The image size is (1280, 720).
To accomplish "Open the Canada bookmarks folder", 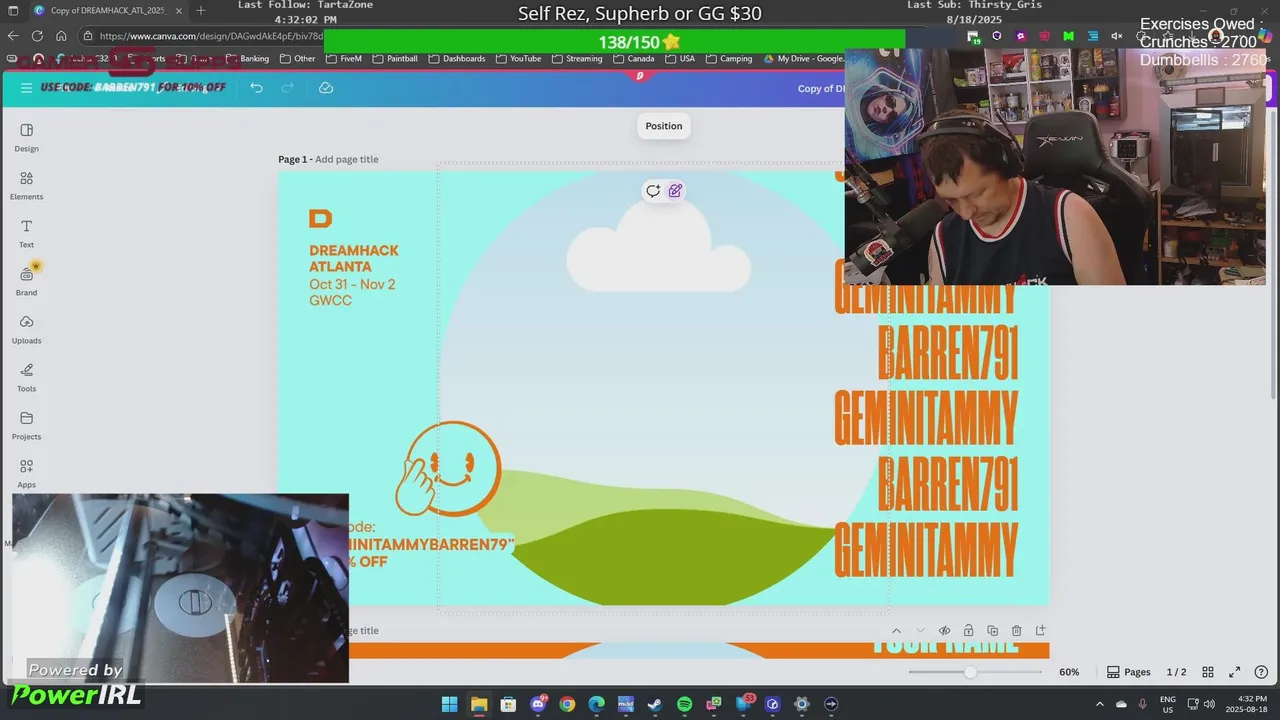I will (633, 59).
